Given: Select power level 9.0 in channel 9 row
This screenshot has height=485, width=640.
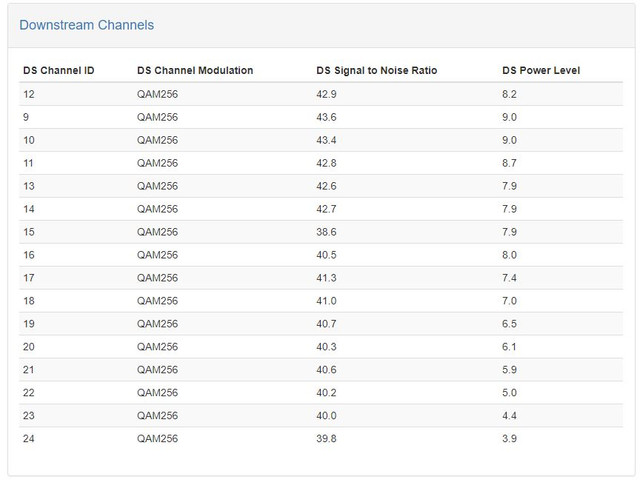Looking at the screenshot, I should 509,117.
